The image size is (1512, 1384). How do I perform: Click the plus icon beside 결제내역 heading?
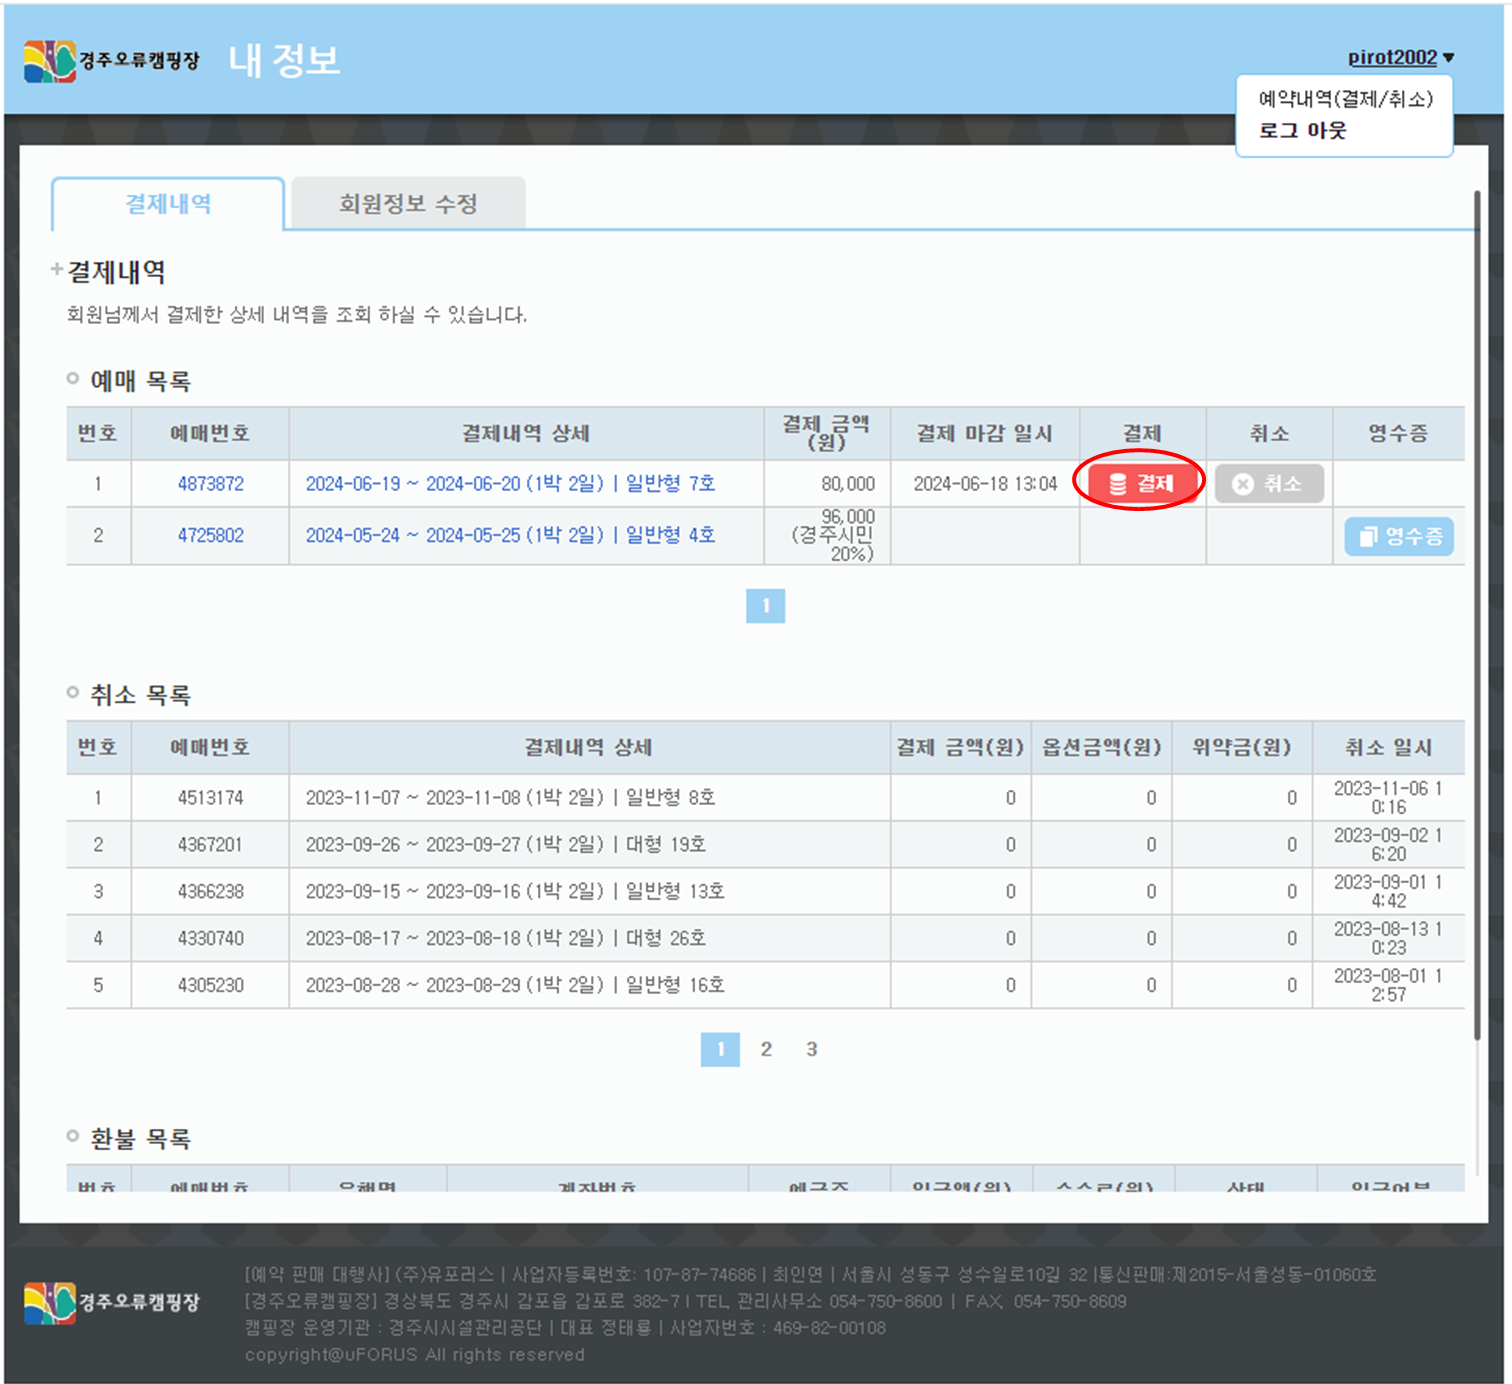tap(57, 269)
